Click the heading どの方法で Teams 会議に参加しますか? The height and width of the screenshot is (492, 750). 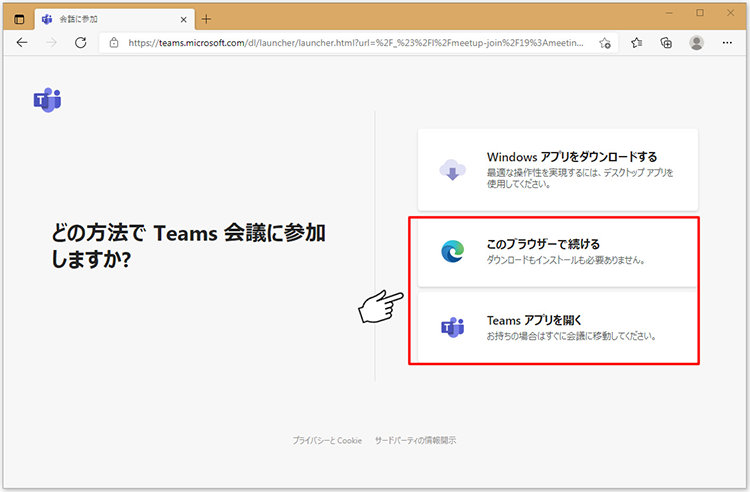[x=188, y=246]
